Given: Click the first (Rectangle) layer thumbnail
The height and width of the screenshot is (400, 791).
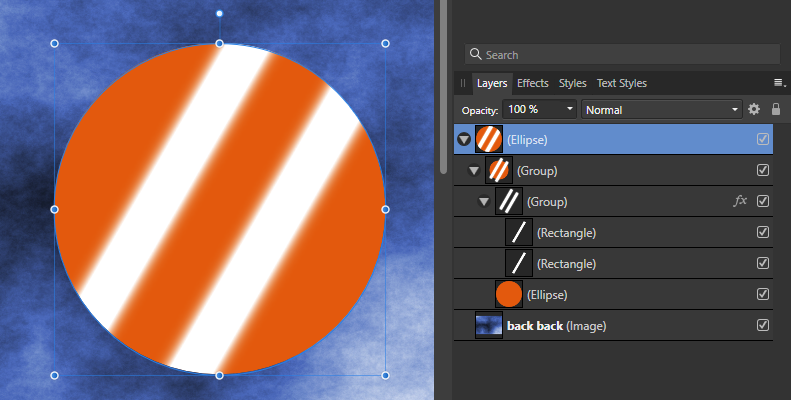Looking at the screenshot, I should pyautogui.click(x=519, y=232).
